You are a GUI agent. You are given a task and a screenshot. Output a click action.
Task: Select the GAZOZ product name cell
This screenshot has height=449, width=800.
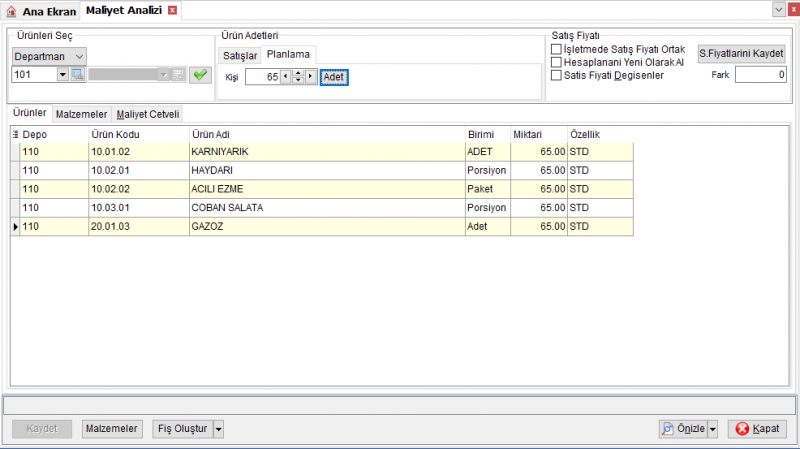[x=327, y=227]
